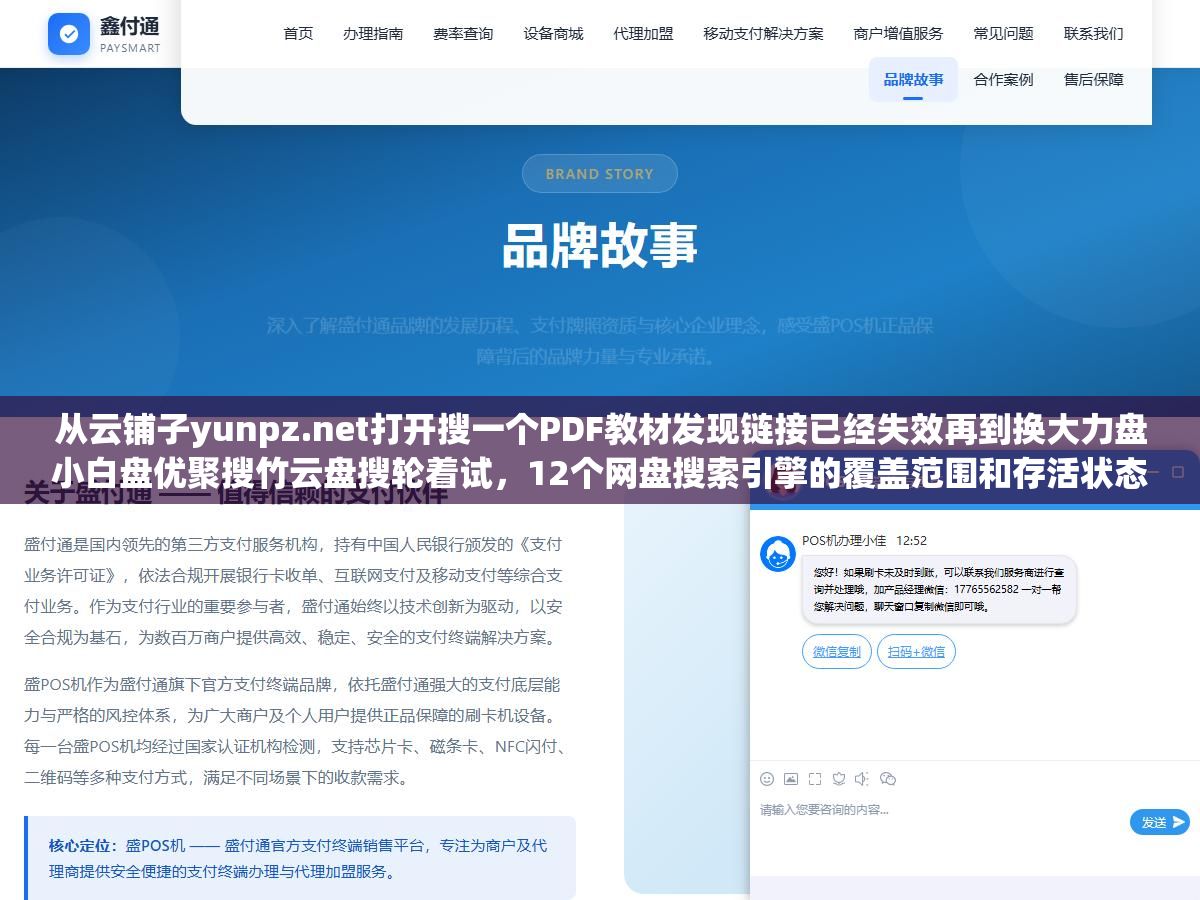
Task: Open 办理指南 menu item
Action: click(x=373, y=33)
